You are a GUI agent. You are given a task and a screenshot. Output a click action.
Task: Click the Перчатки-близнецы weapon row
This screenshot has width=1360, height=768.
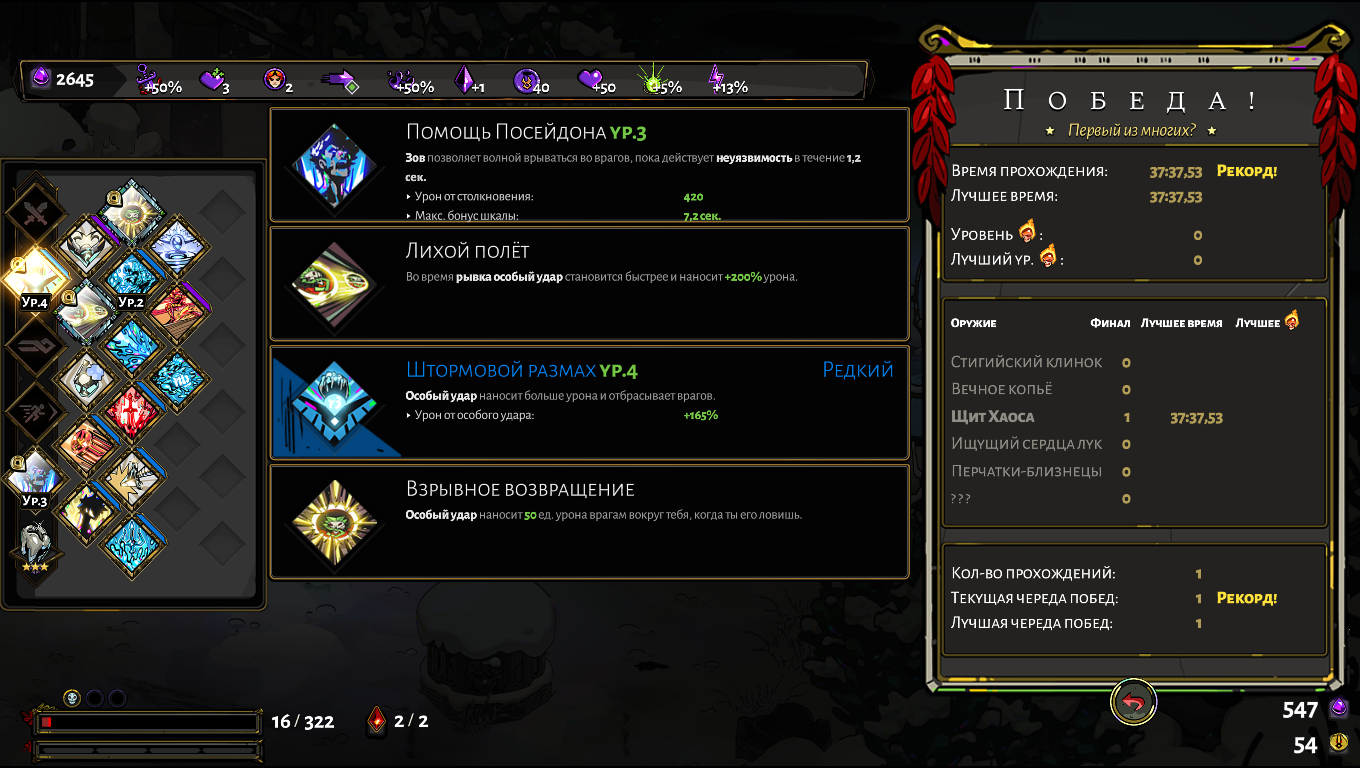1134,471
